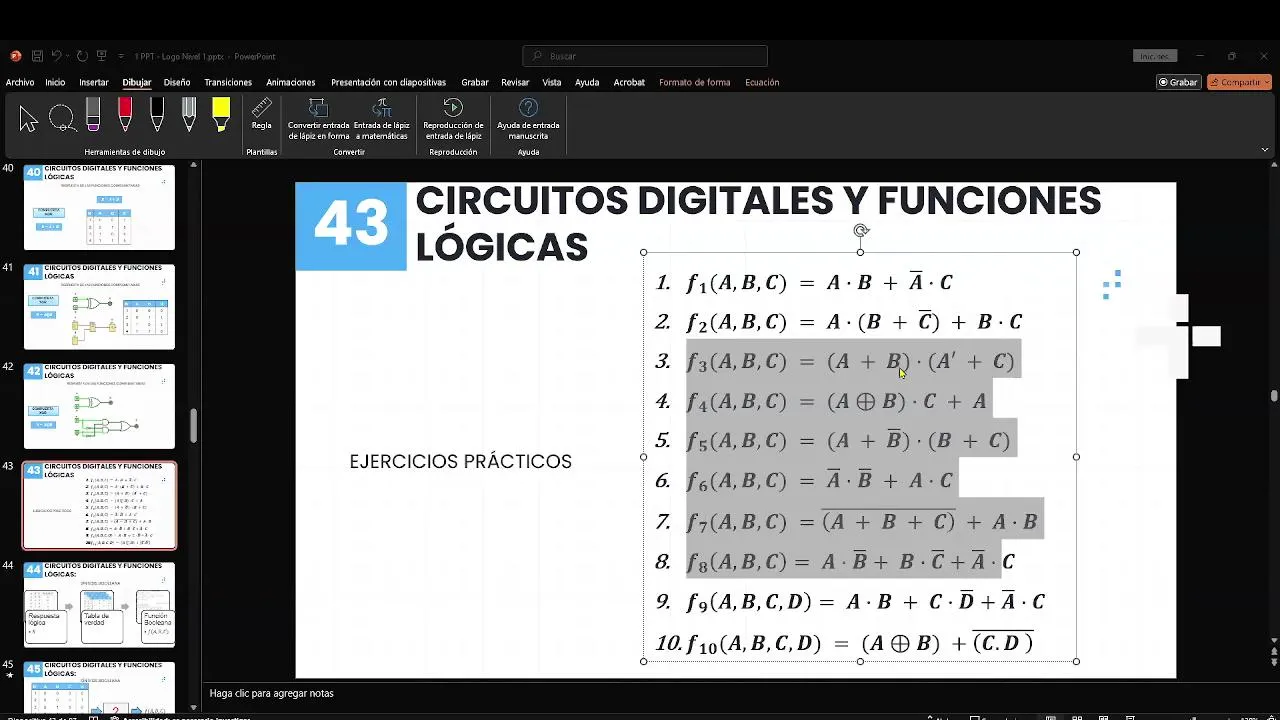Screen dimensions: 1280x720
Task: Click the Undo icon
Action: pyautogui.click(x=57, y=56)
